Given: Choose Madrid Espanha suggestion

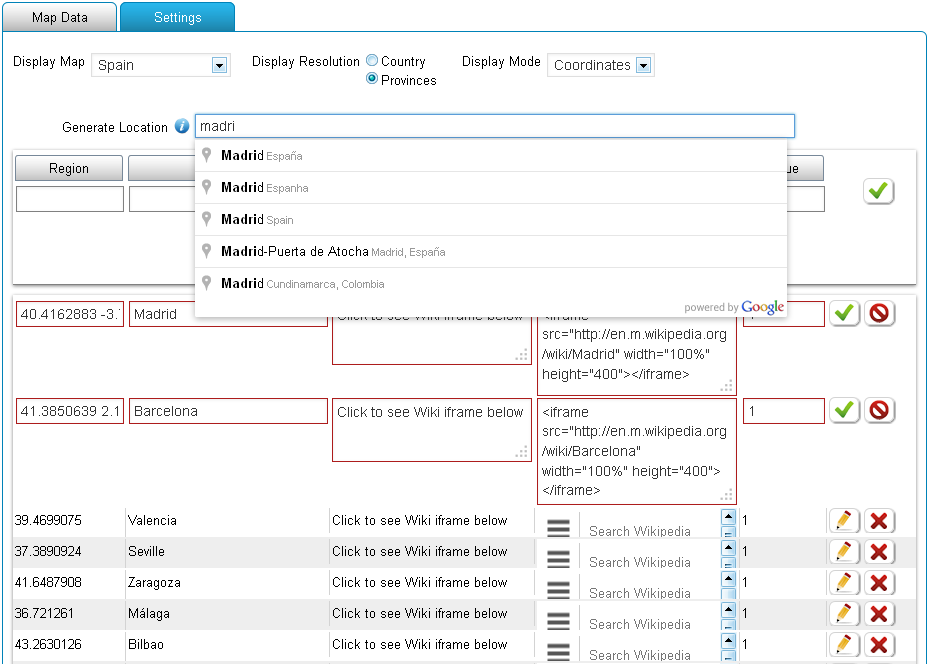Looking at the screenshot, I should pyautogui.click(x=491, y=188).
